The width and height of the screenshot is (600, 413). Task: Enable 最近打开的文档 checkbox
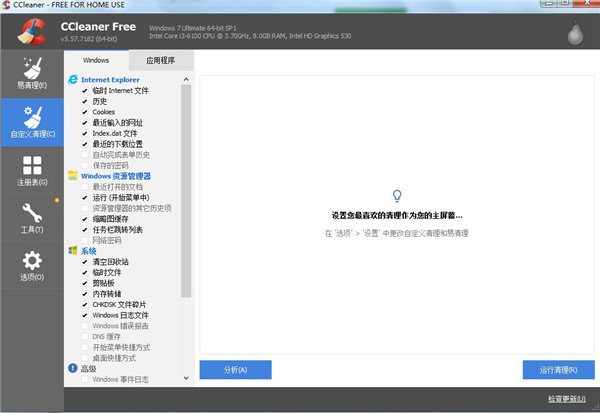click(85, 187)
